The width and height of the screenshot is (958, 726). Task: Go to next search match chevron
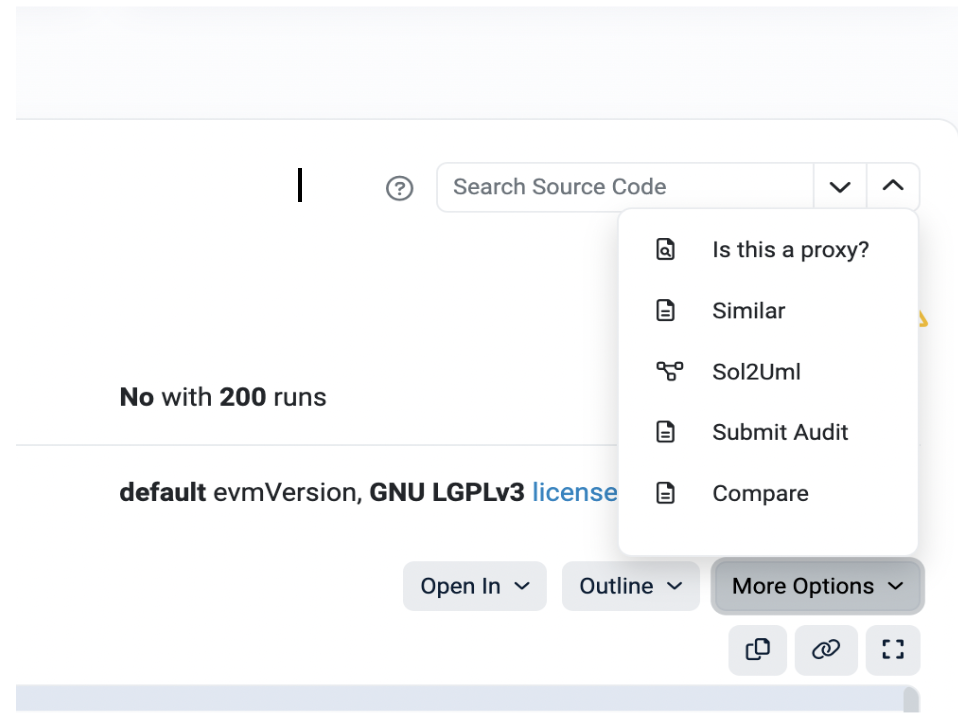(840, 187)
